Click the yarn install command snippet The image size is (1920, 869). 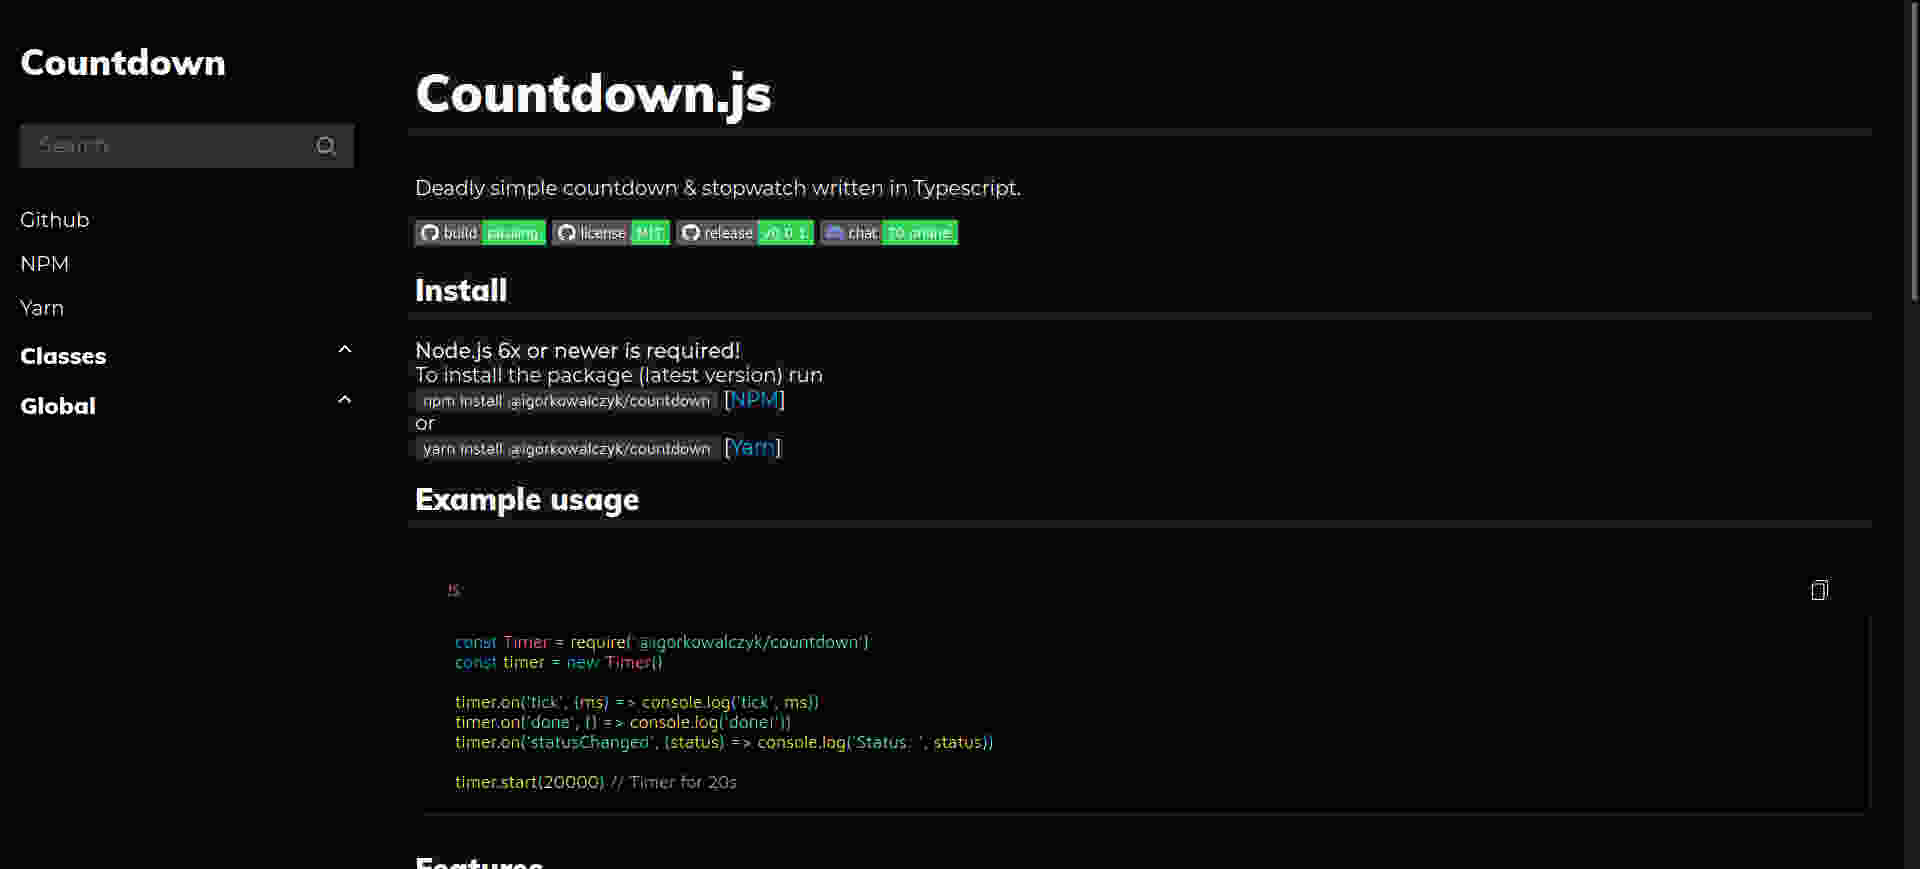tap(566, 449)
